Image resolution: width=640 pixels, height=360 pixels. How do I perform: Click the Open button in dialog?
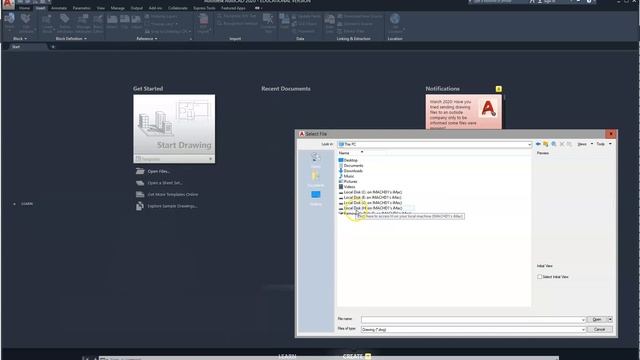tap(597, 319)
